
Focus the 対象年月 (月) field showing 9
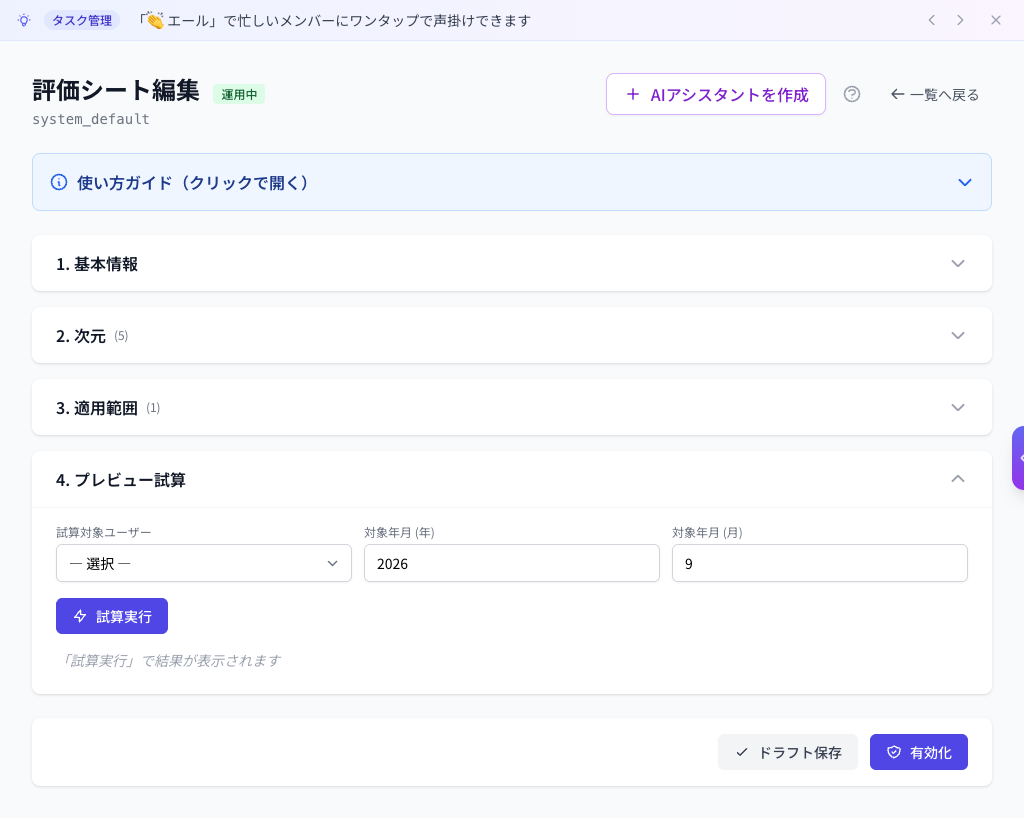click(820, 563)
